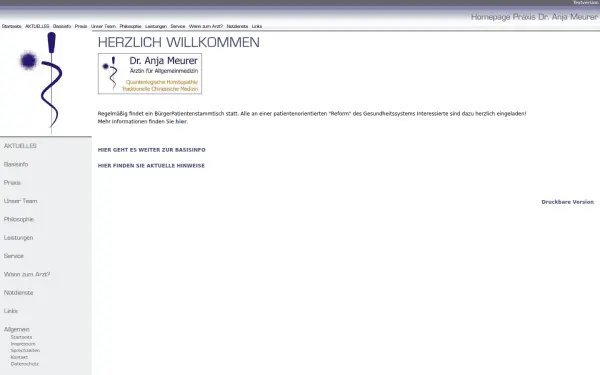Select Praxis in the left sidebar
The image size is (600, 375).
click(12, 183)
